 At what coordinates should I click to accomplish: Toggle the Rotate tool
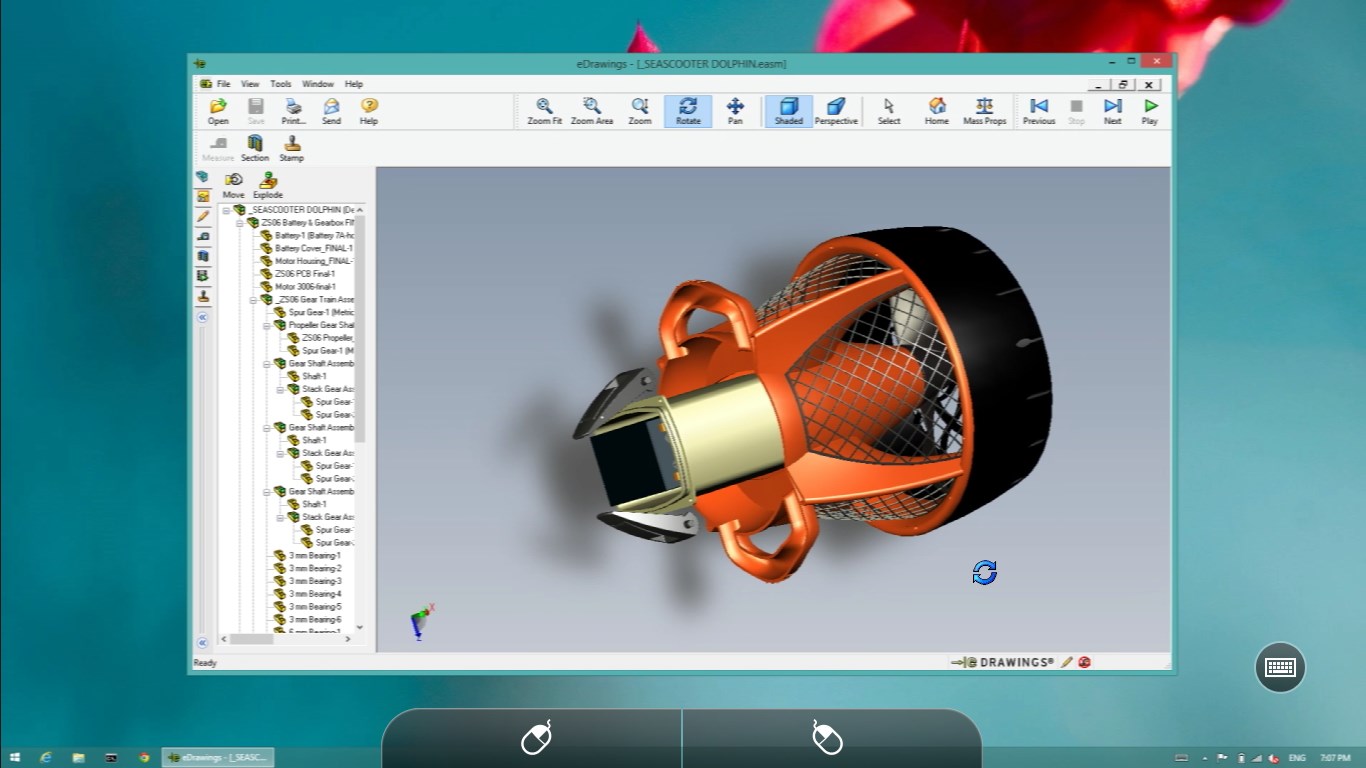pos(688,110)
